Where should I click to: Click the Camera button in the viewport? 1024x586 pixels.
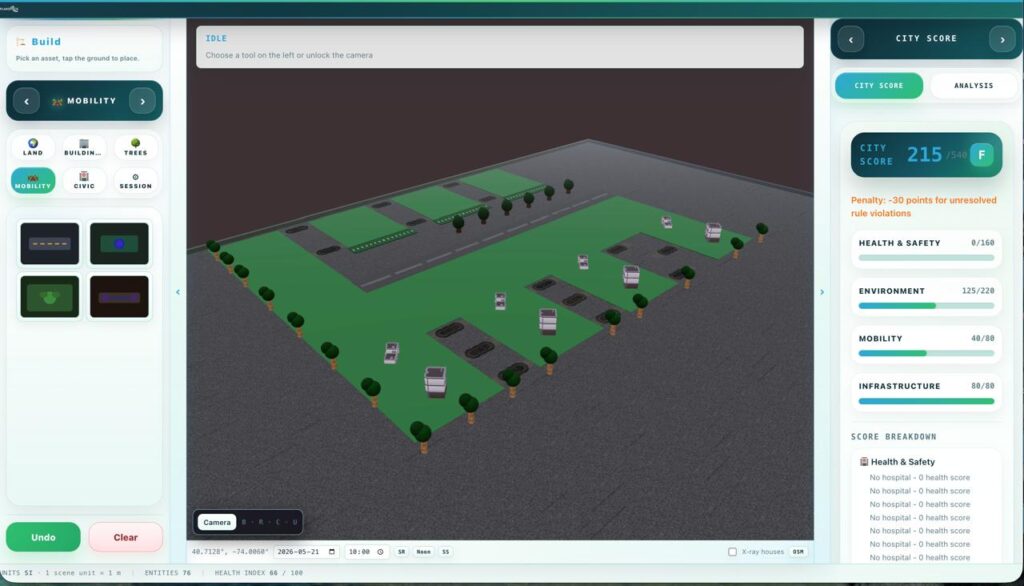tap(217, 522)
